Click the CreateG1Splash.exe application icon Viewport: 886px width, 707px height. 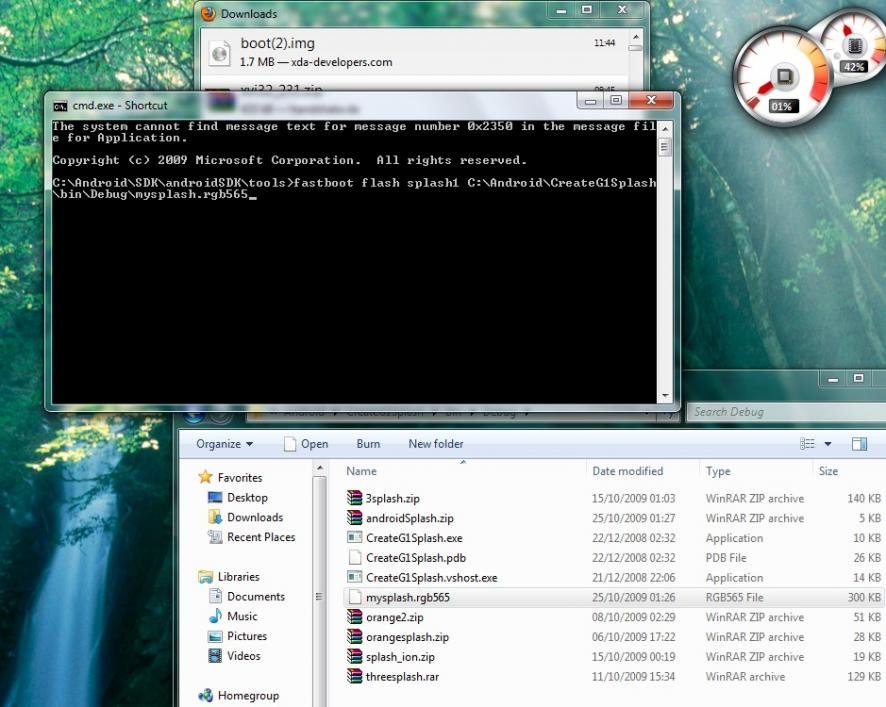tap(354, 537)
